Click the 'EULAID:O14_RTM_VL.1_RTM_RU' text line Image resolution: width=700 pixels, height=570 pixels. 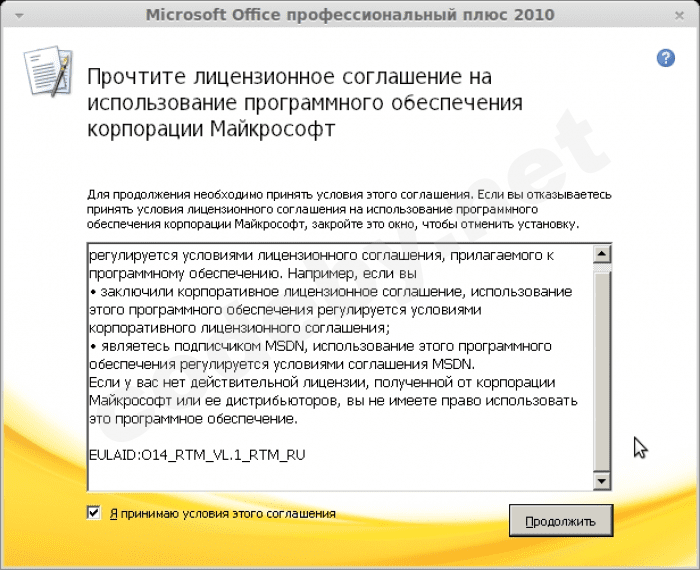coord(197,455)
